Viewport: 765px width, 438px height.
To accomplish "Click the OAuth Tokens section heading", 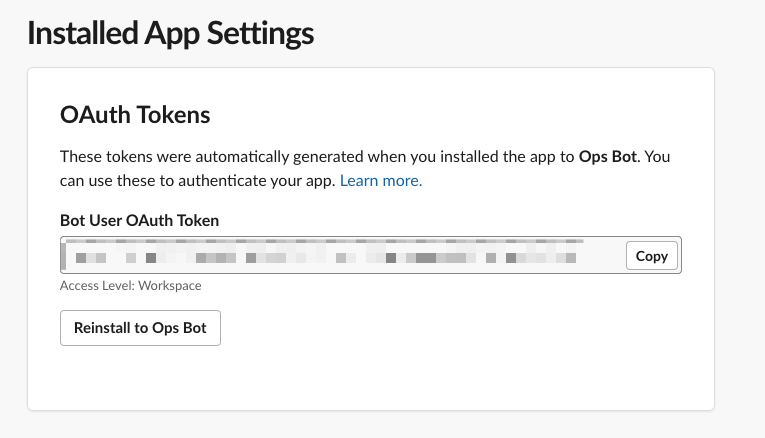I will (135, 115).
